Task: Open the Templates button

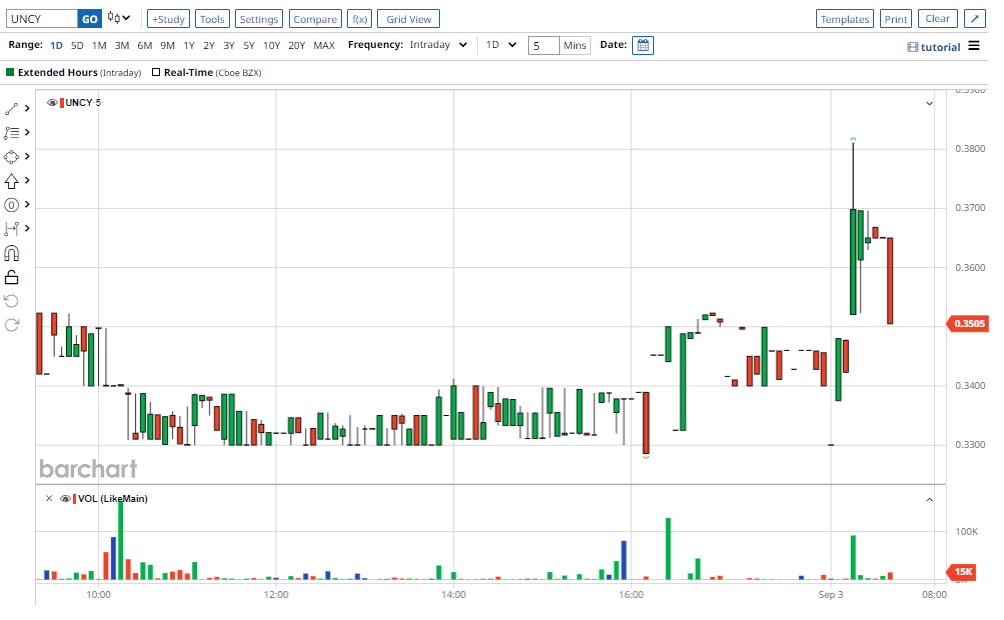Action: click(845, 19)
